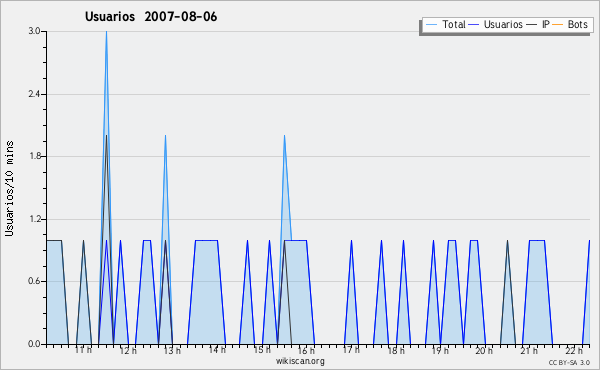Click the '15 h' x-axis label
Viewport: 600px width, 370px height.
262,350
